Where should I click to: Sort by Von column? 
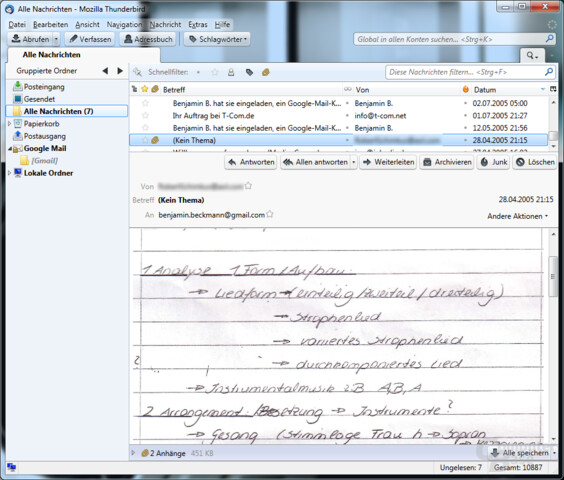(x=406, y=90)
